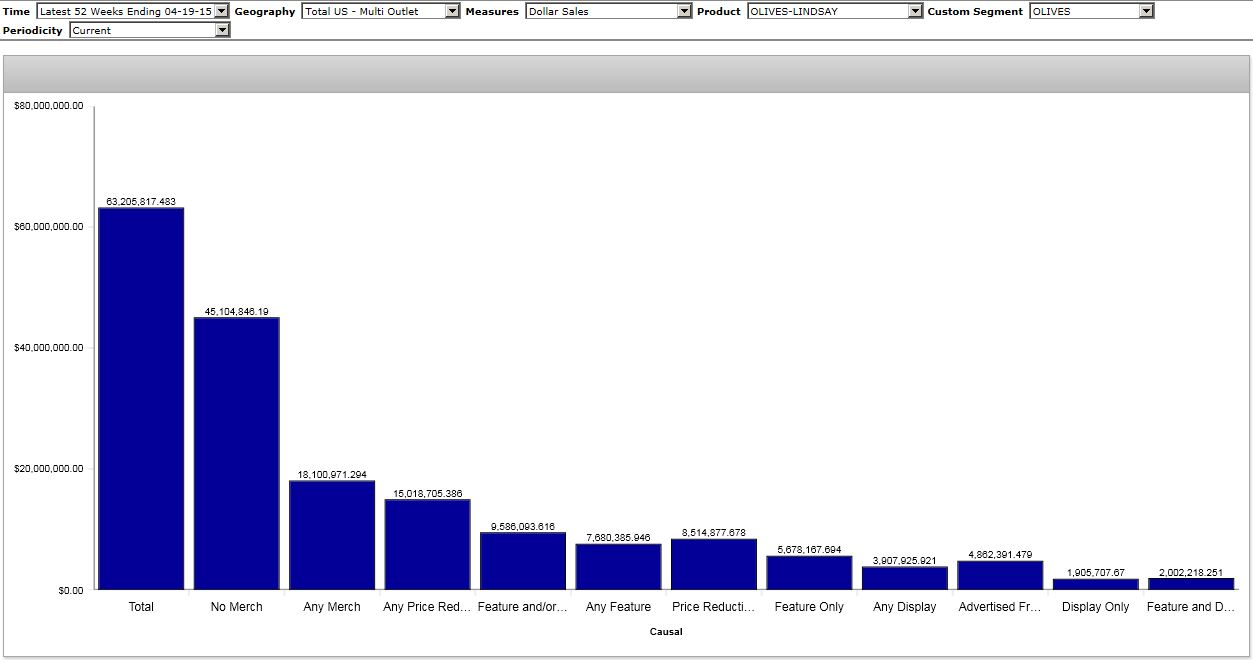Click the Any Merch bar
This screenshot has height=663, width=1253.
click(x=332, y=535)
